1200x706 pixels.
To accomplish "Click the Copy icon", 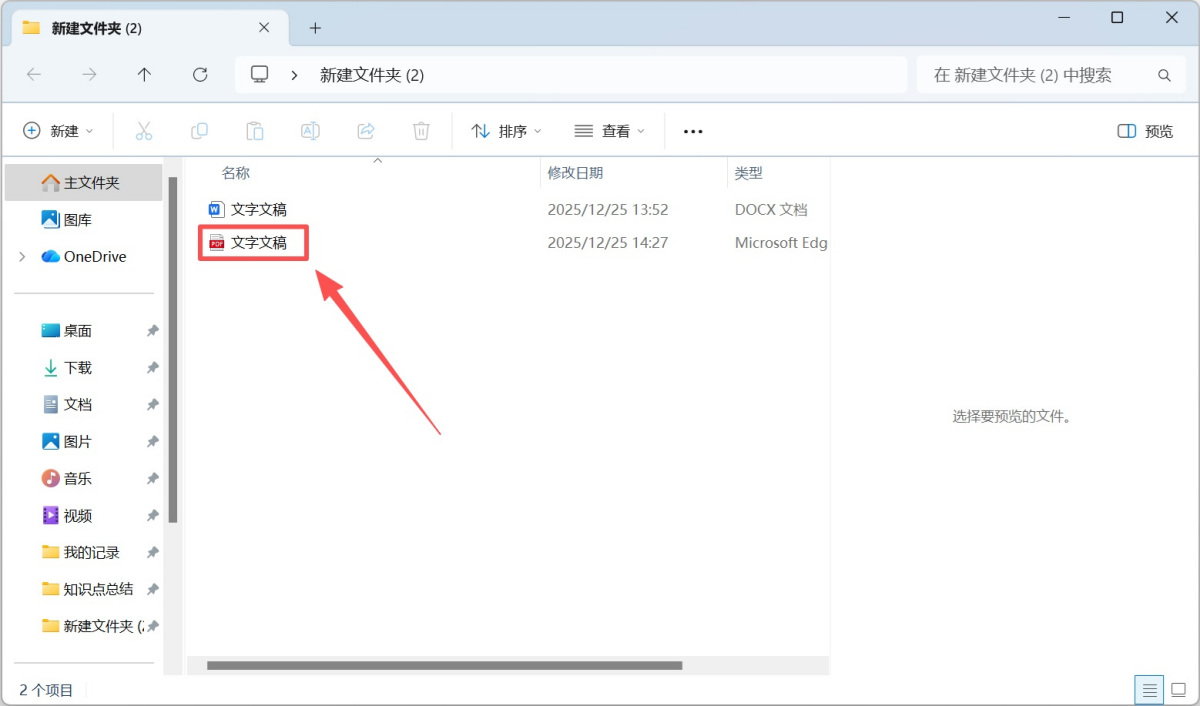I will tap(199, 130).
